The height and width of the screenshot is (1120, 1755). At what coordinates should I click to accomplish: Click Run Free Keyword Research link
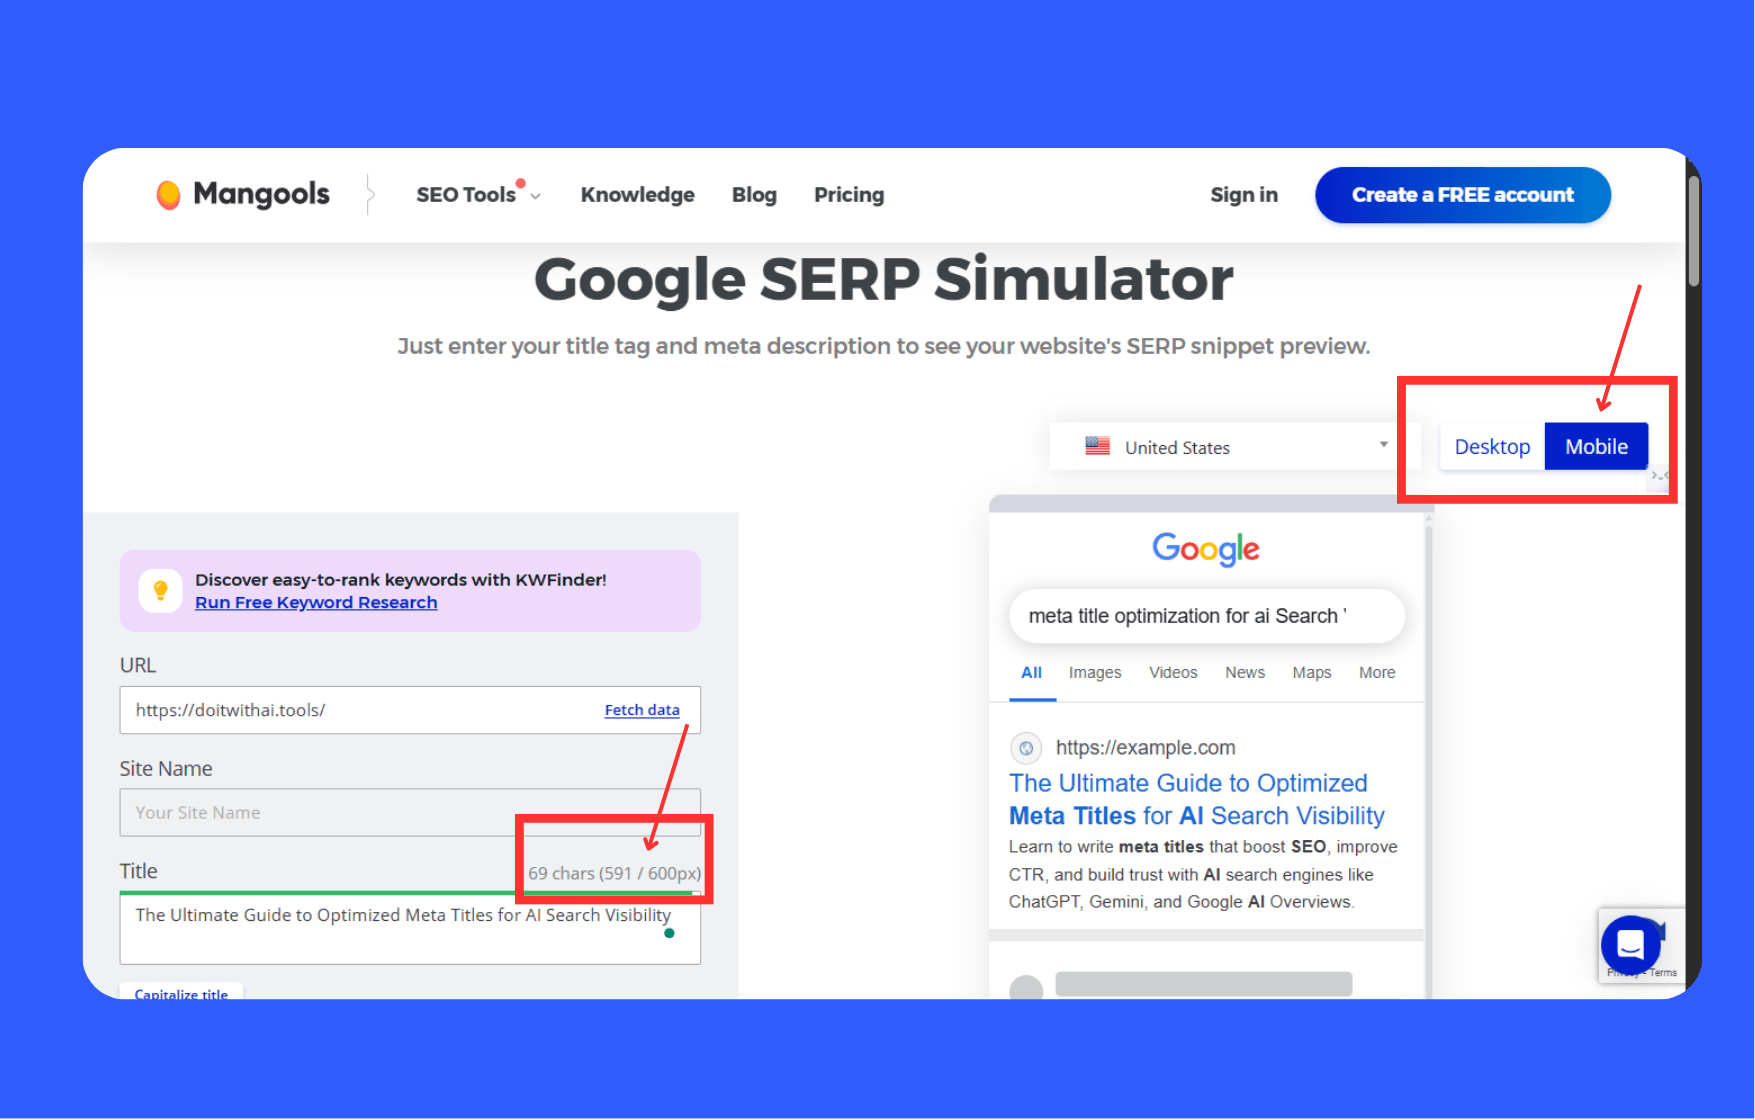[x=316, y=602]
